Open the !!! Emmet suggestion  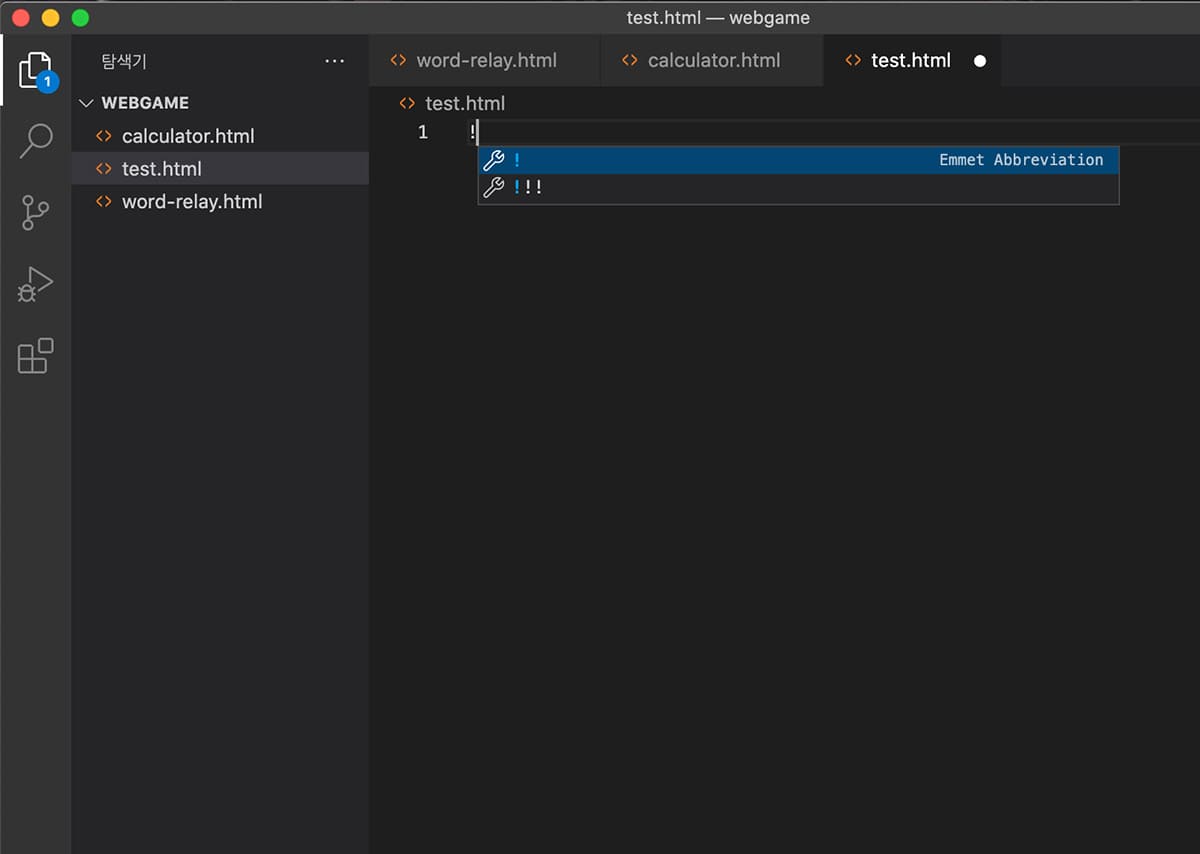point(530,186)
